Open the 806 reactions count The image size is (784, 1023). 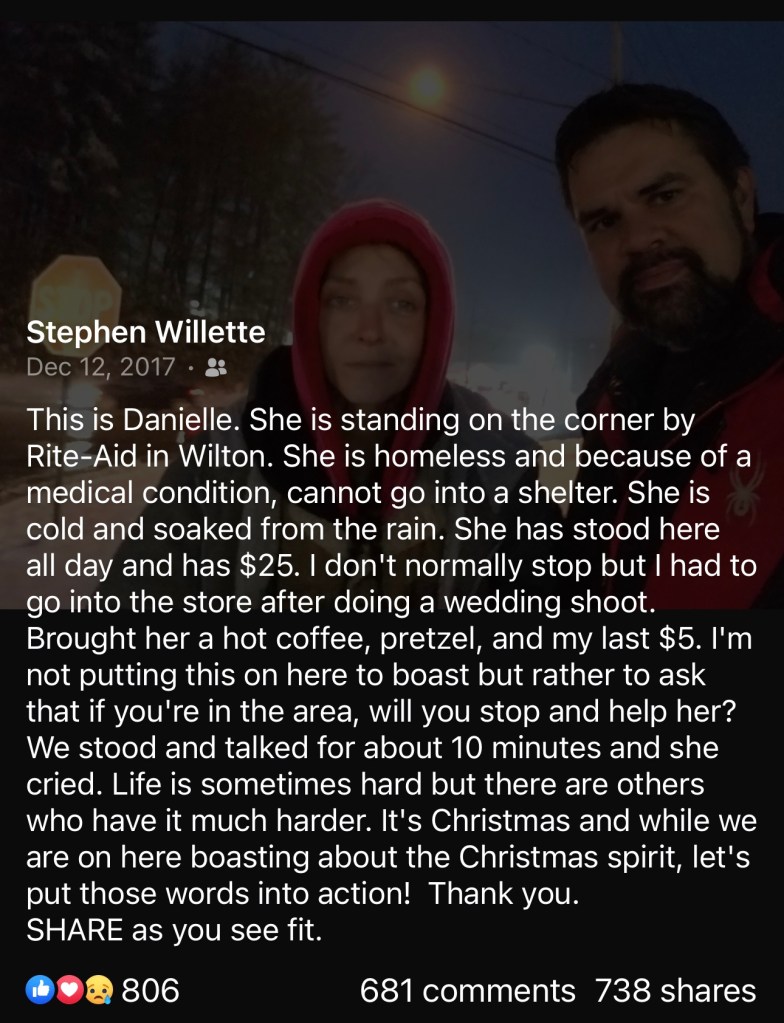coord(150,990)
